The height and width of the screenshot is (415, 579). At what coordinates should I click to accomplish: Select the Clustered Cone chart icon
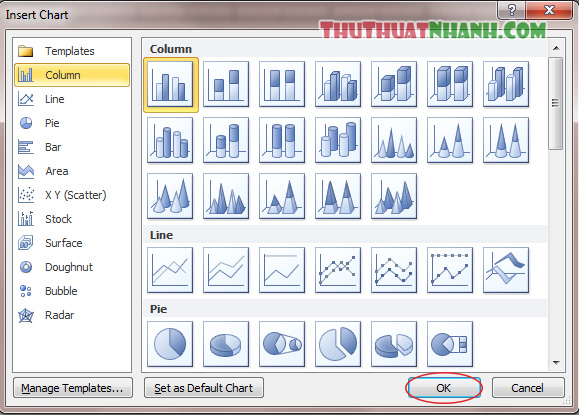(394, 141)
